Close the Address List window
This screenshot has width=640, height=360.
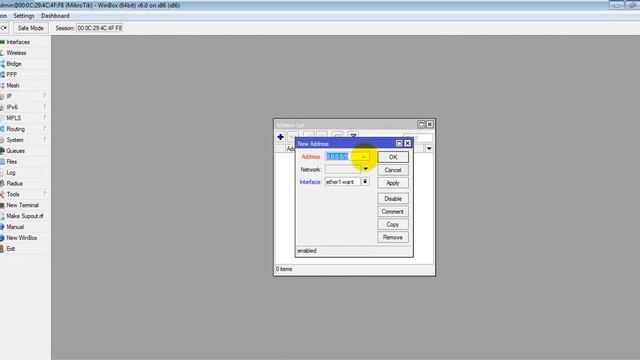point(429,124)
